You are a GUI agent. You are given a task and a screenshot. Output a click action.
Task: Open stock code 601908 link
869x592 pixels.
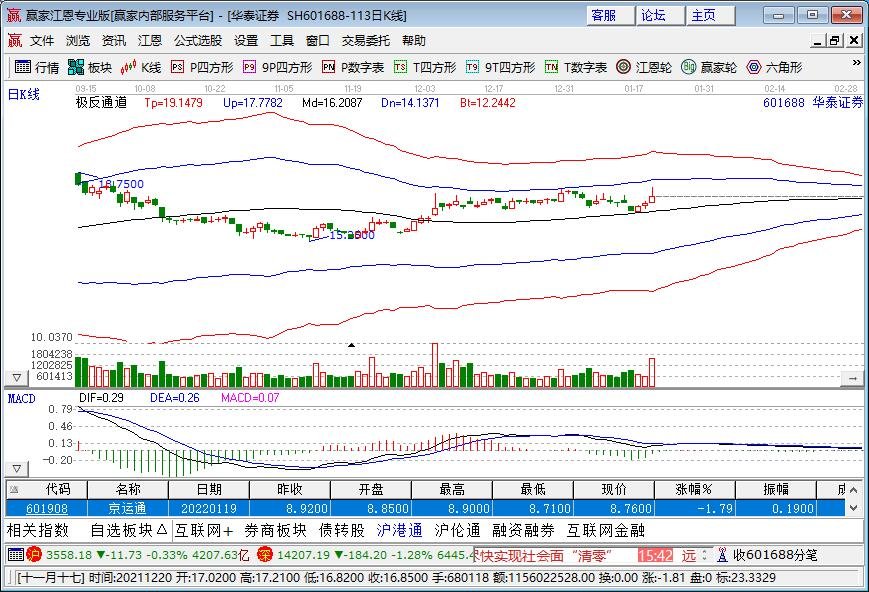47,508
